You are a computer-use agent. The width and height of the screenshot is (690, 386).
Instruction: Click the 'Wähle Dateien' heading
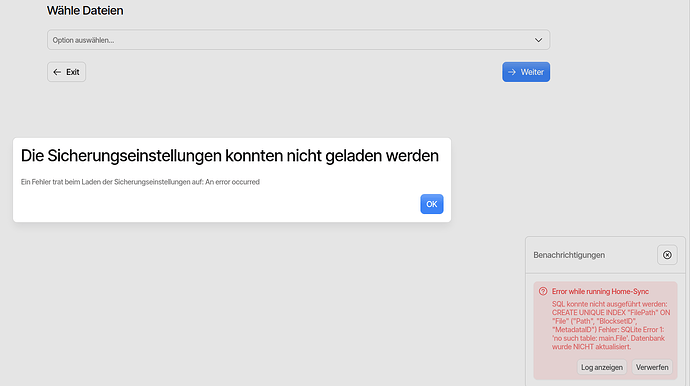pos(85,11)
